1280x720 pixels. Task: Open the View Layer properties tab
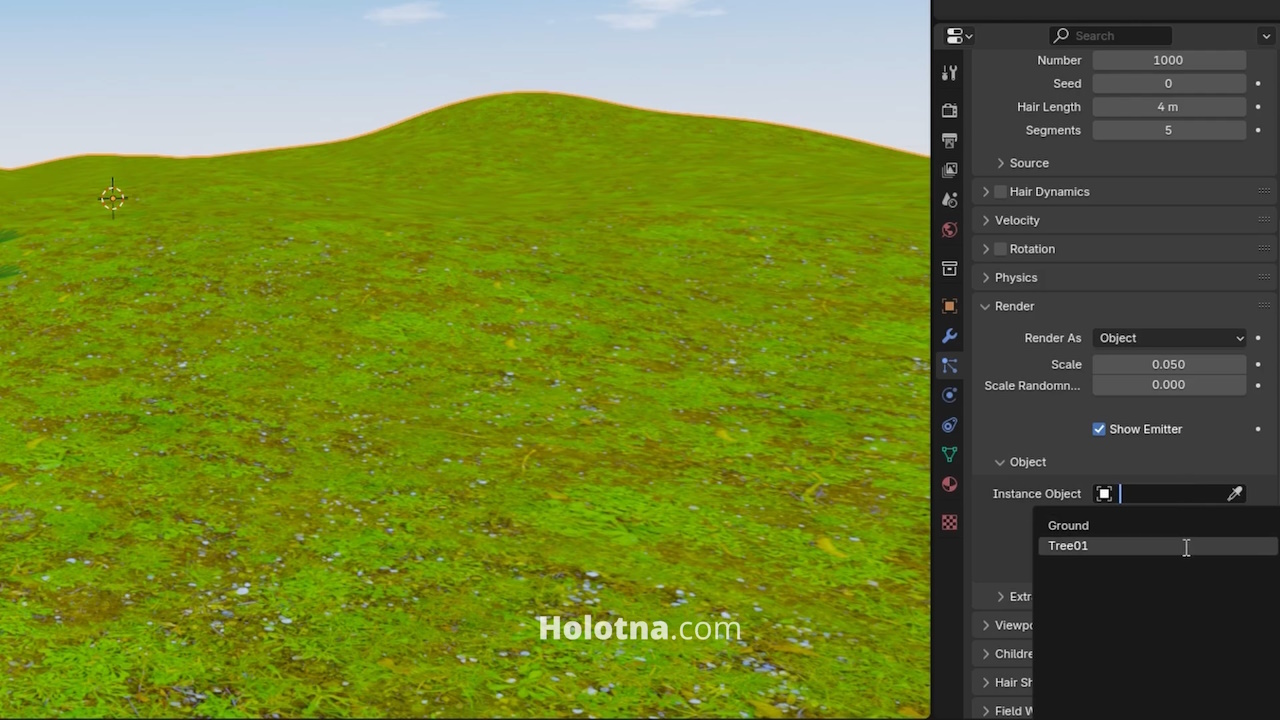point(949,170)
